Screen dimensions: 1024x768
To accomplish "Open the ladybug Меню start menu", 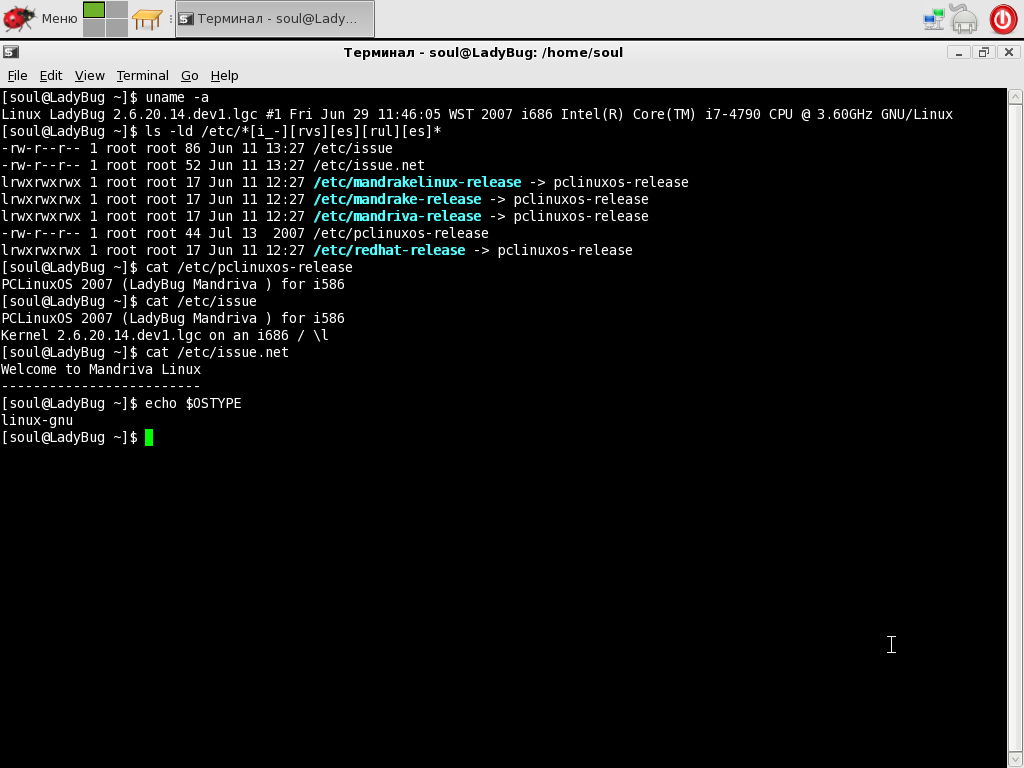I will pos(40,18).
